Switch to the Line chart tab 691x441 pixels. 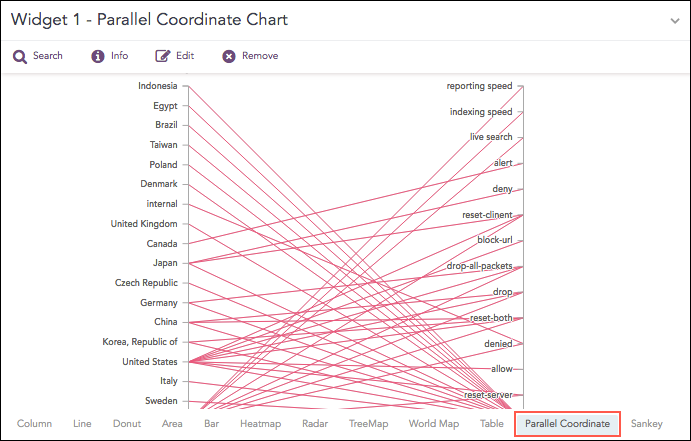(82, 424)
